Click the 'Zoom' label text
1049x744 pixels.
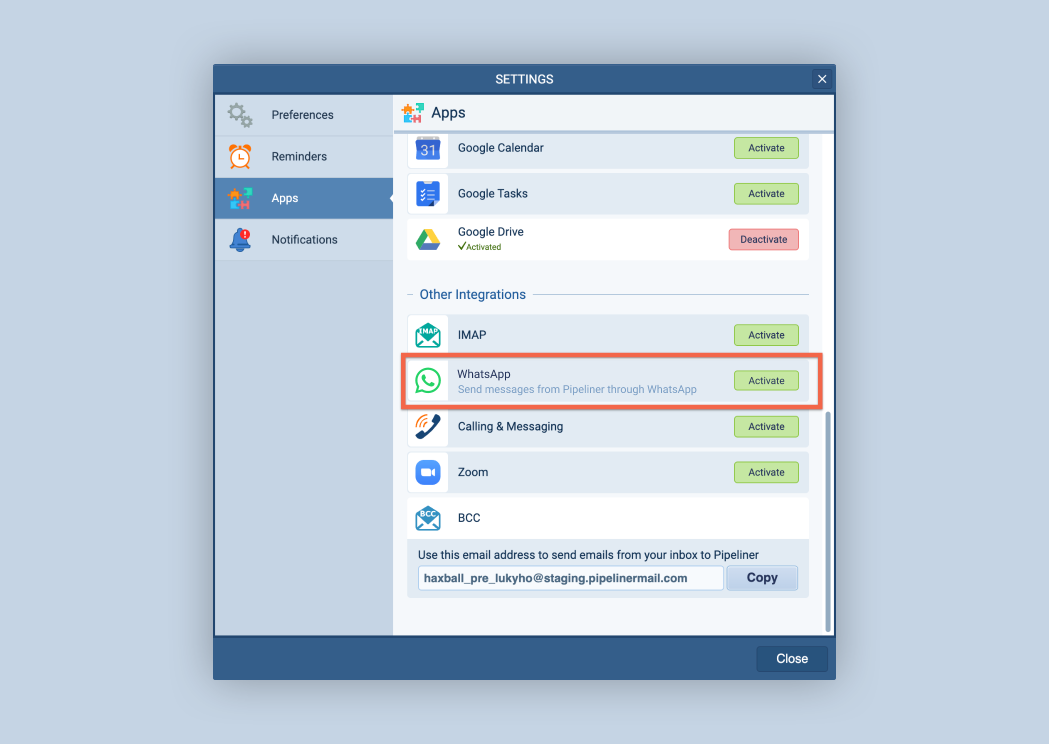(472, 472)
